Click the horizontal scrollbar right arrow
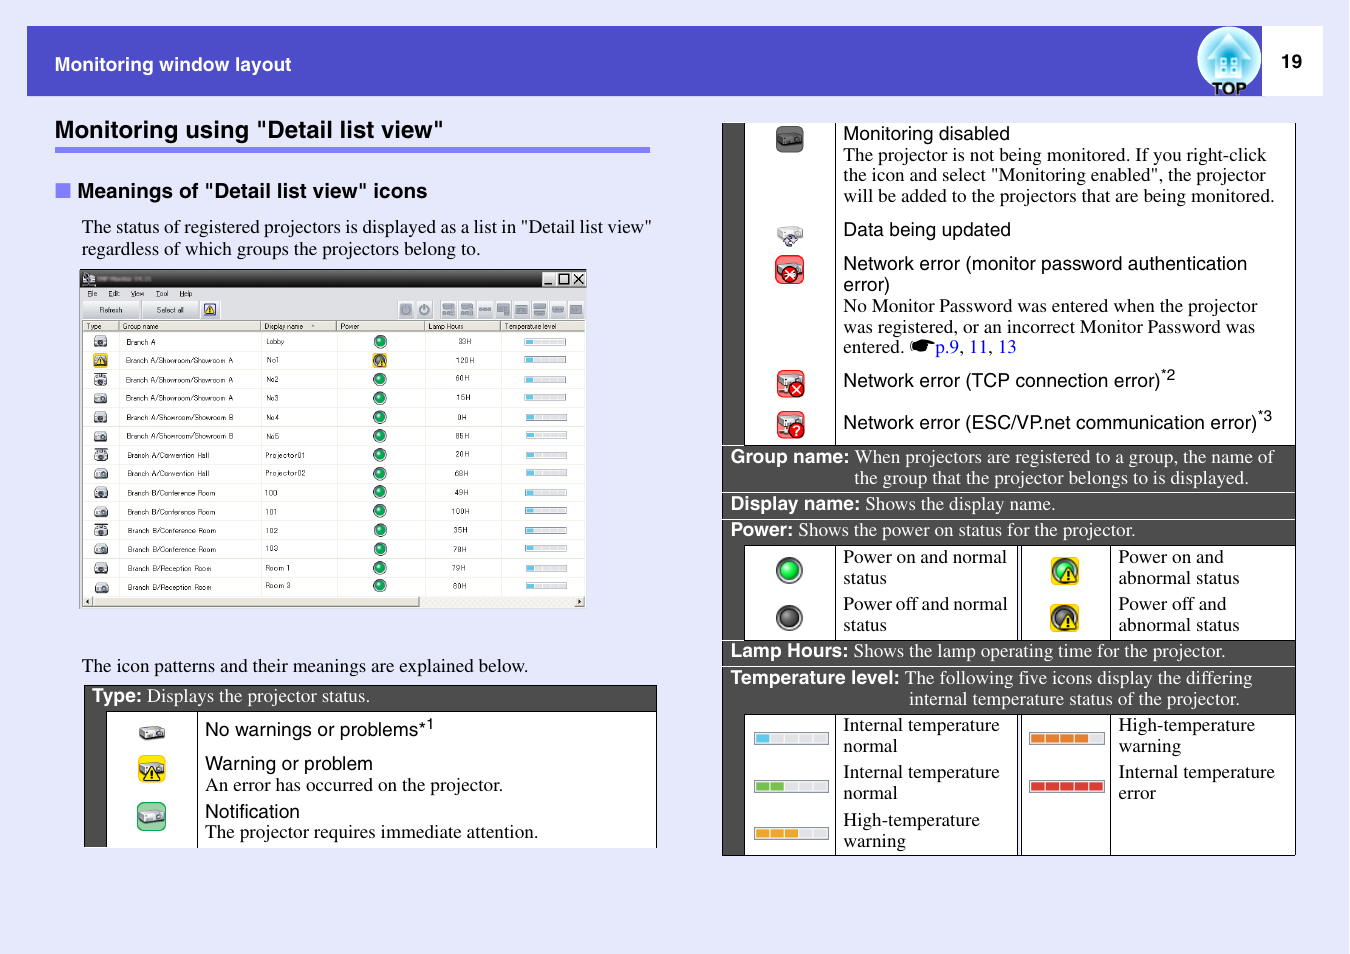This screenshot has height=954, width=1350. click(579, 602)
